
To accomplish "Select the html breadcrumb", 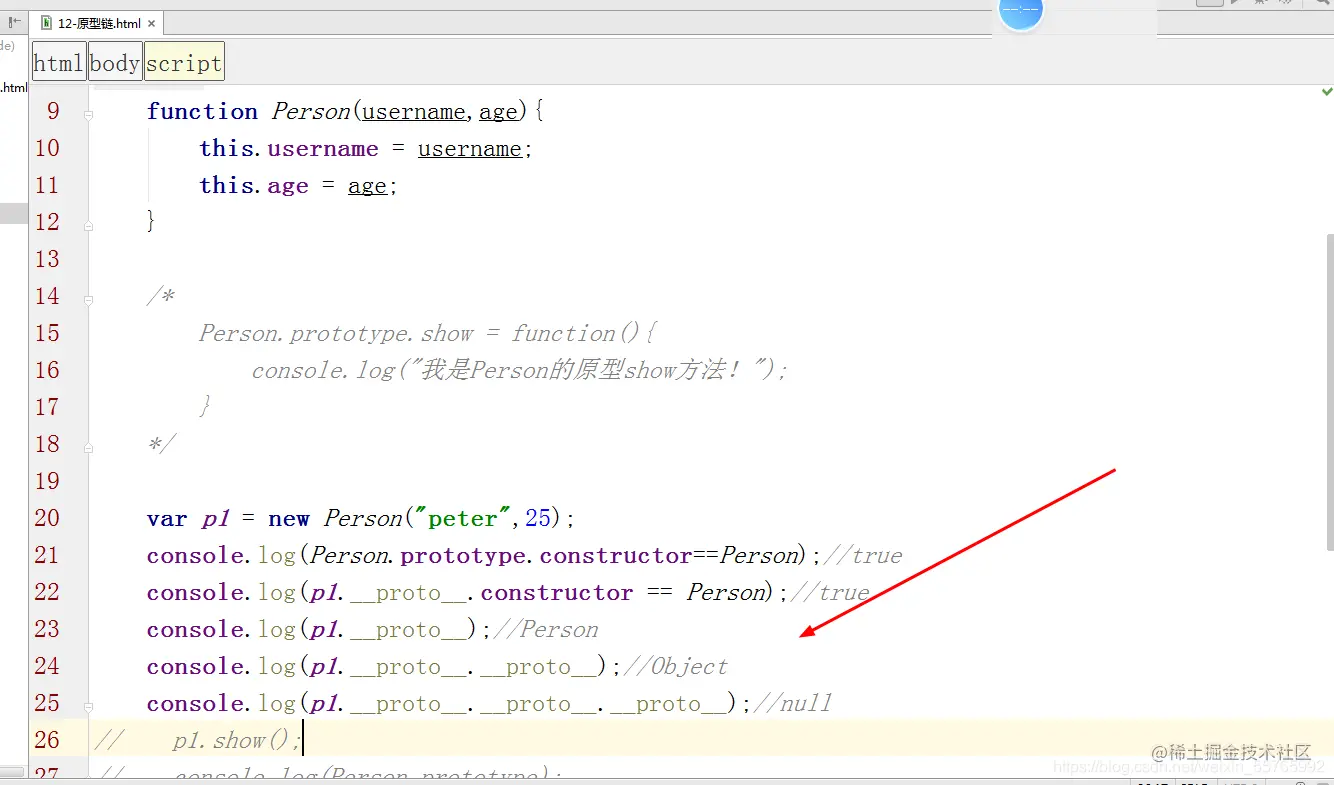I will click(x=59, y=62).
